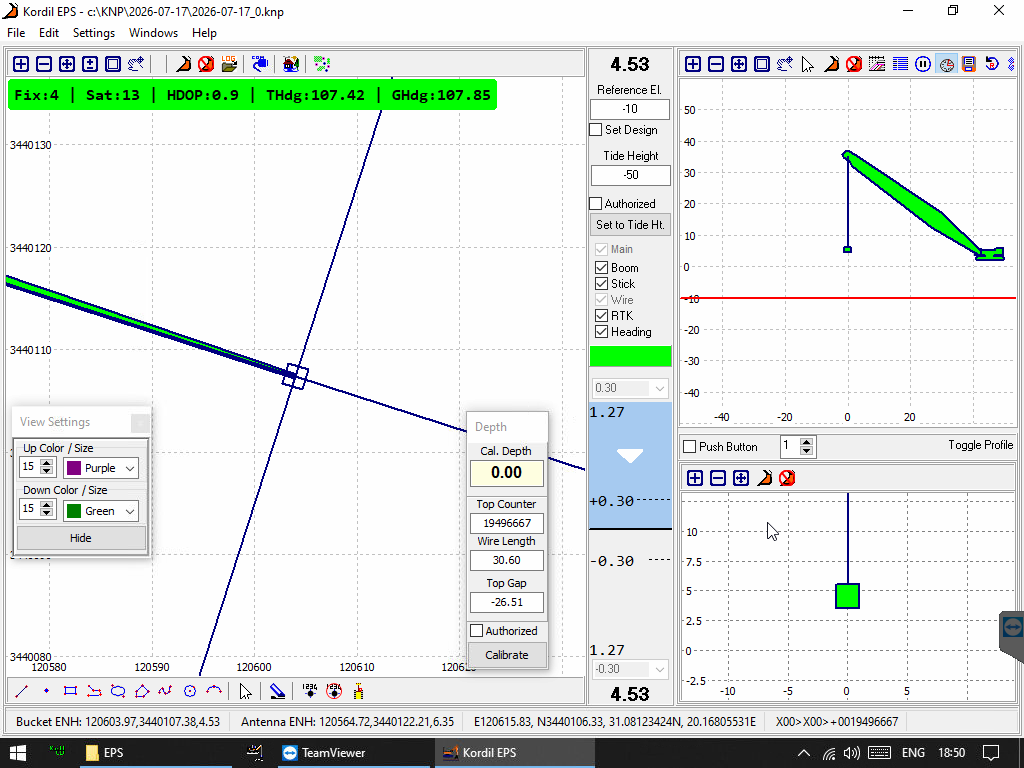Screen dimensions: 1024x768
Task: Open the Help menu
Action: (x=204, y=33)
